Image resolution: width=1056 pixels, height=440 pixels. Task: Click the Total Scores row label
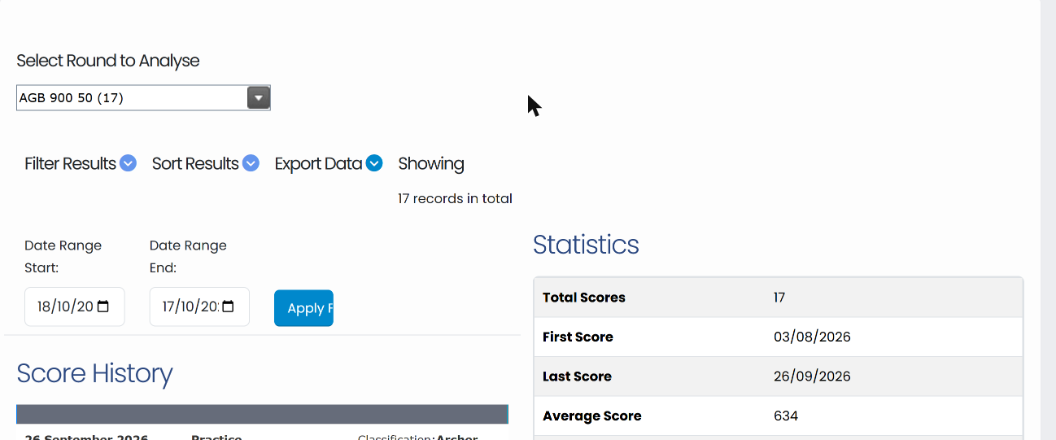(x=584, y=297)
